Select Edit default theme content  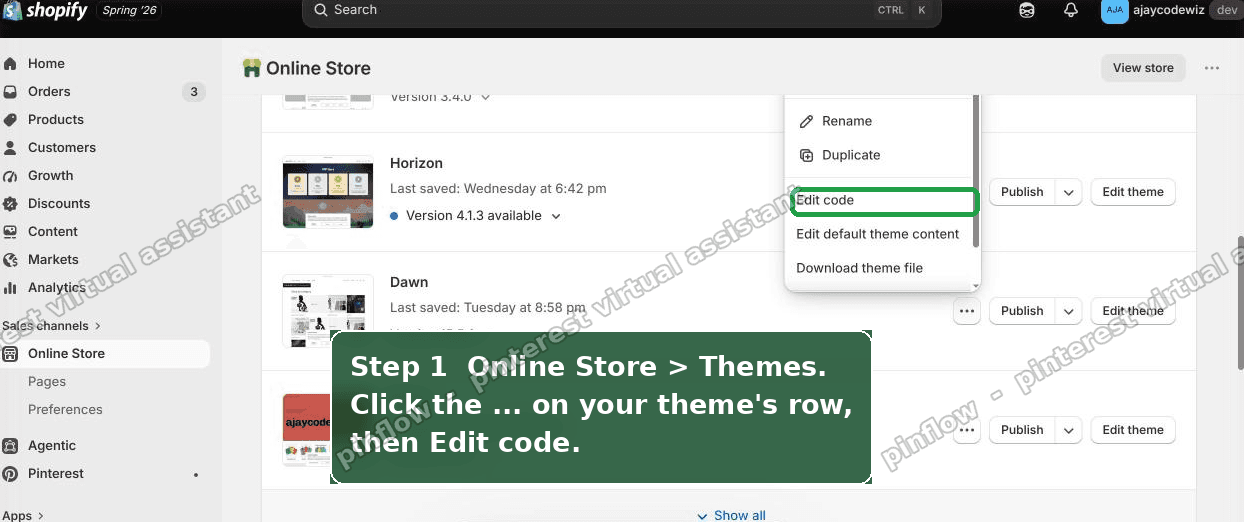[877, 234]
